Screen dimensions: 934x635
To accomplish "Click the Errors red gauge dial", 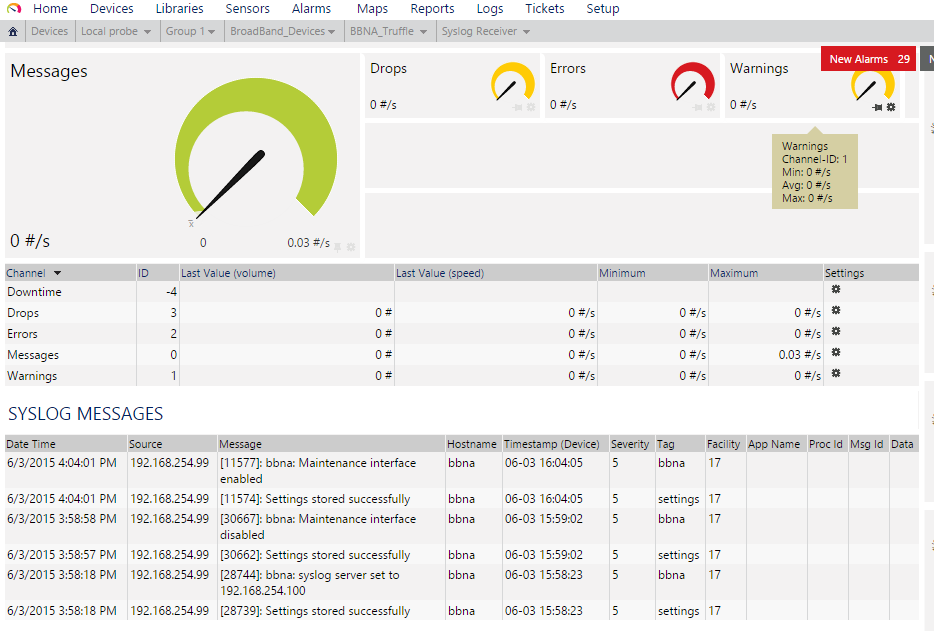I will [x=692, y=83].
